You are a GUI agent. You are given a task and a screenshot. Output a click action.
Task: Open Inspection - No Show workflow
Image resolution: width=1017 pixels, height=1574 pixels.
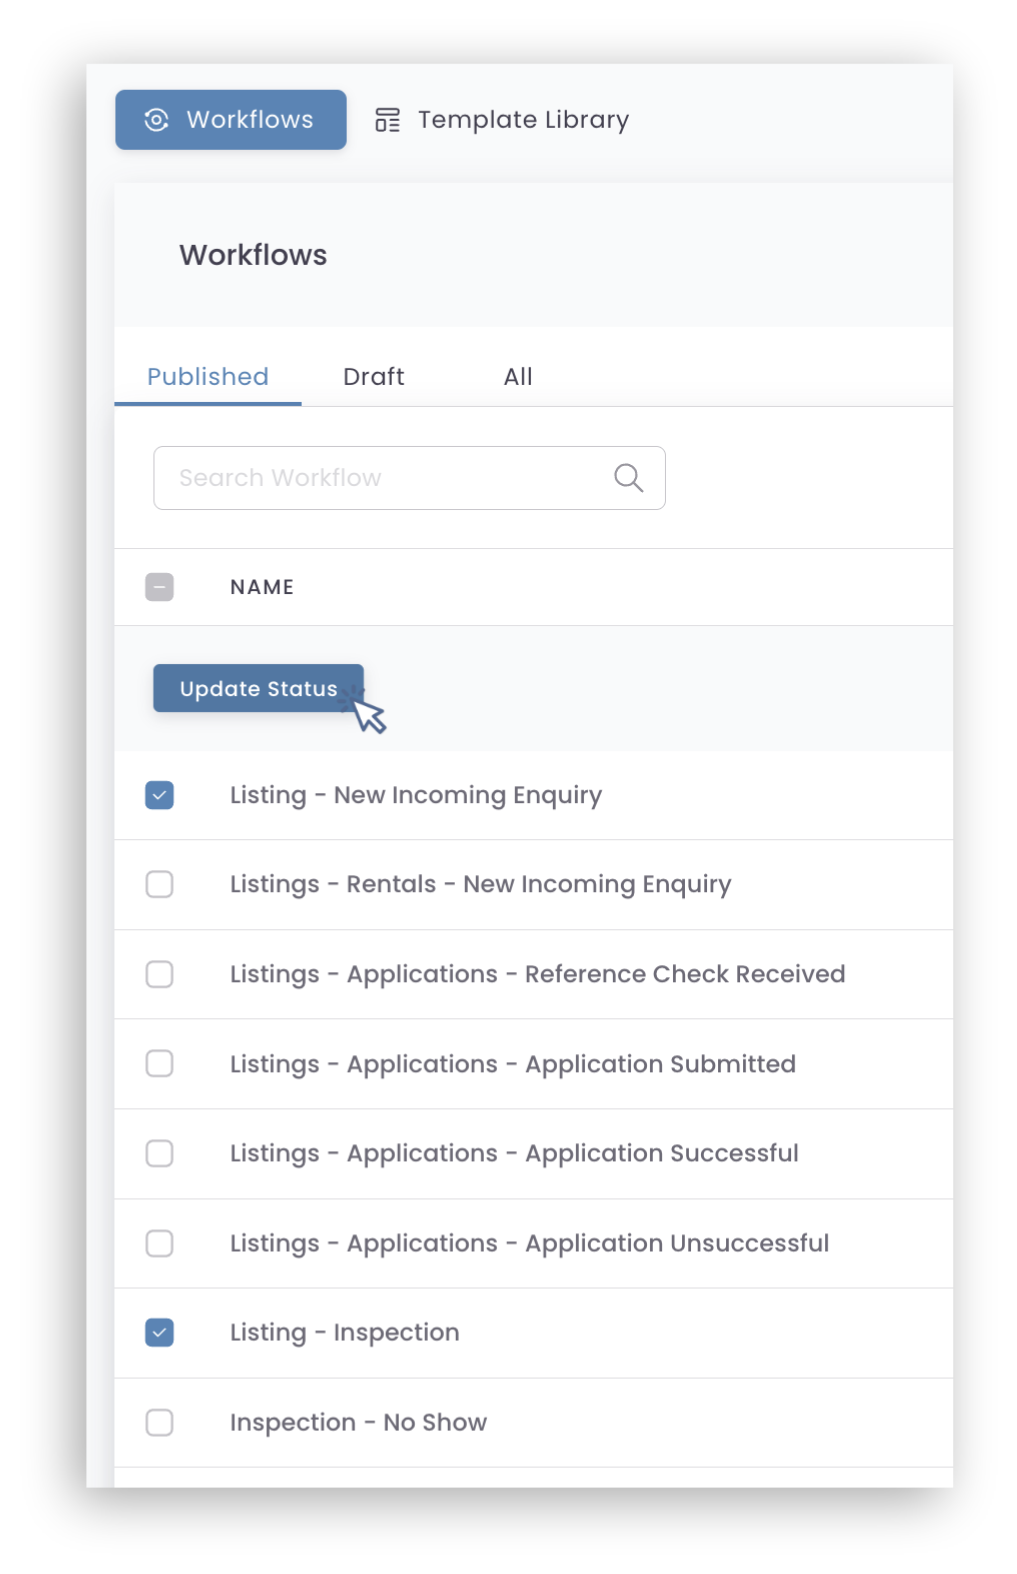(358, 1422)
